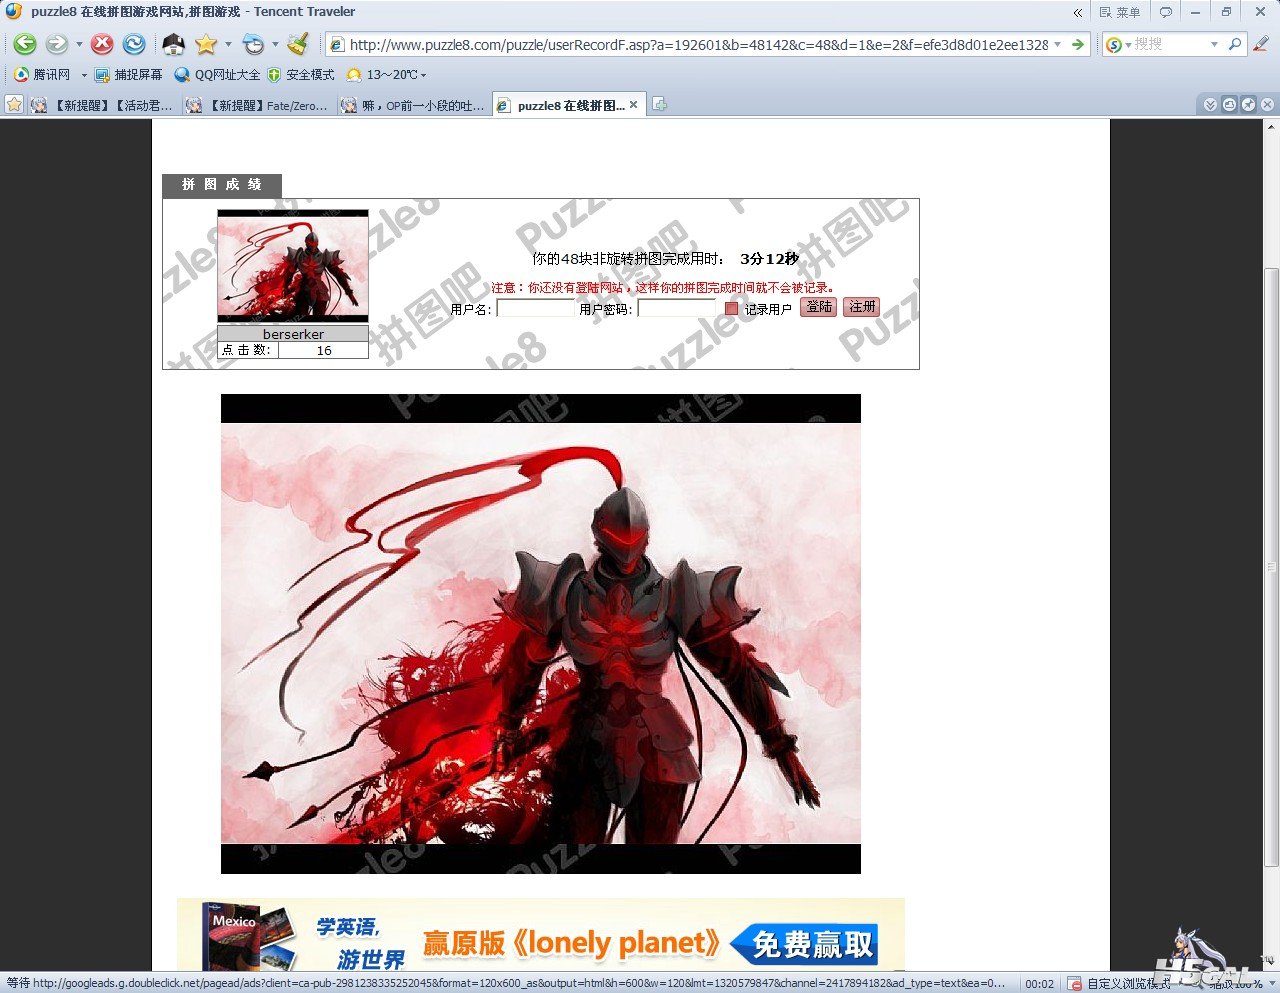Click the Sogou search engine icon

[1114, 44]
